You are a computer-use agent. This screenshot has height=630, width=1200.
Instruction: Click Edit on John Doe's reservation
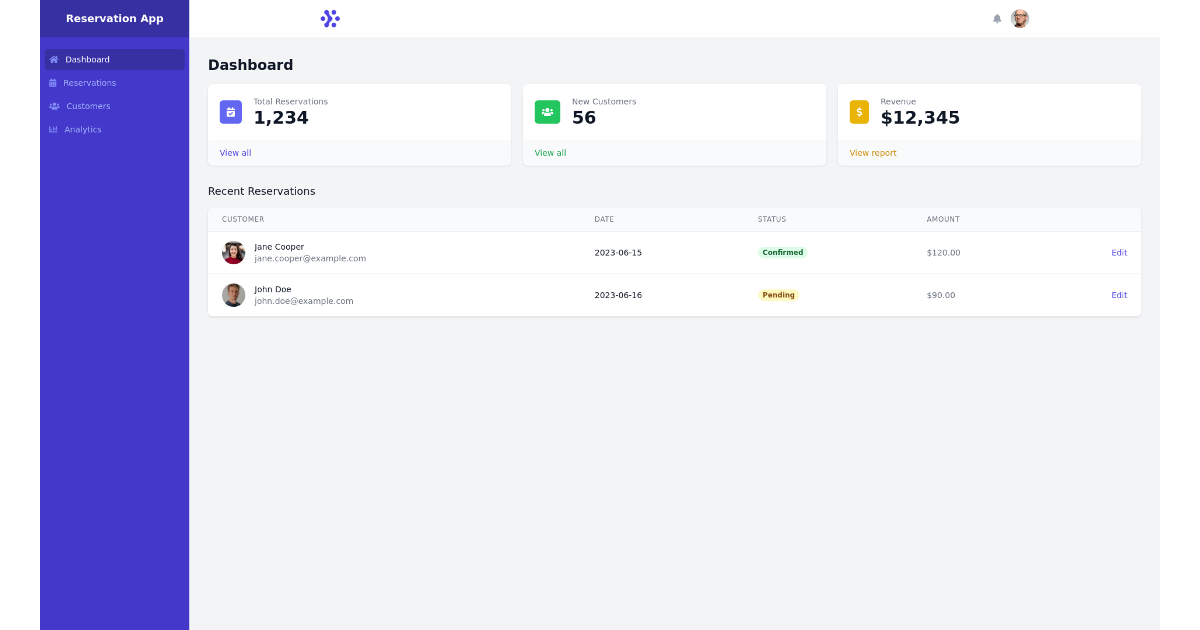(1118, 294)
